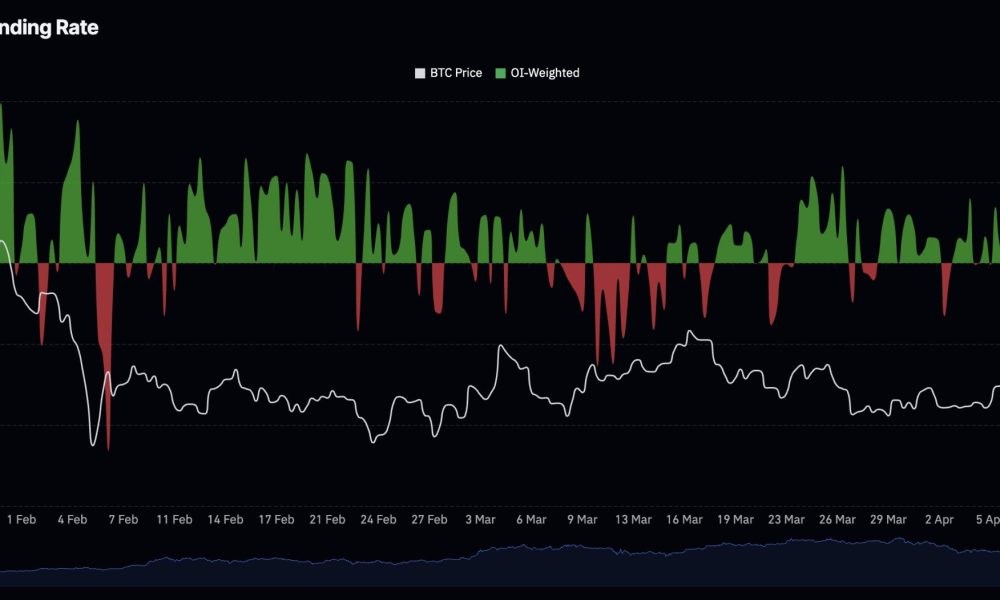Image resolution: width=1000 pixels, height=600 pixels.
Task: Toggle the BTC Price series in the legend
Action: click(447, 72)
